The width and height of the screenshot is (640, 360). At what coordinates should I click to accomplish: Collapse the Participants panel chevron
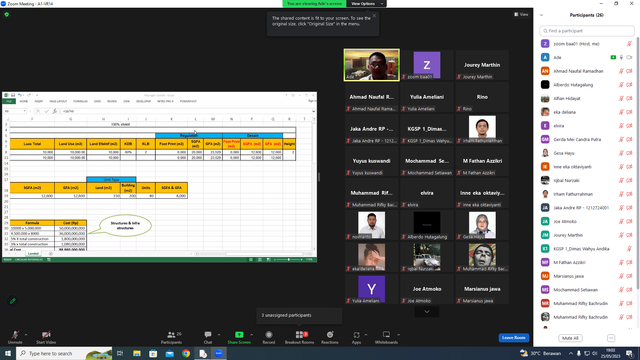[x=542, y=15]
